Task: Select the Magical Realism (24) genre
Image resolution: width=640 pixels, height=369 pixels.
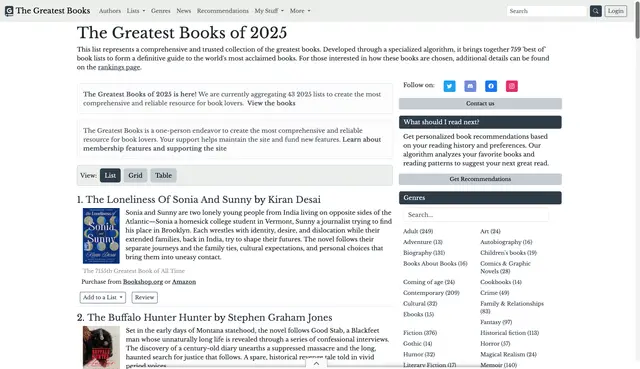Action: pyautogui.click(x=508, y=355)
